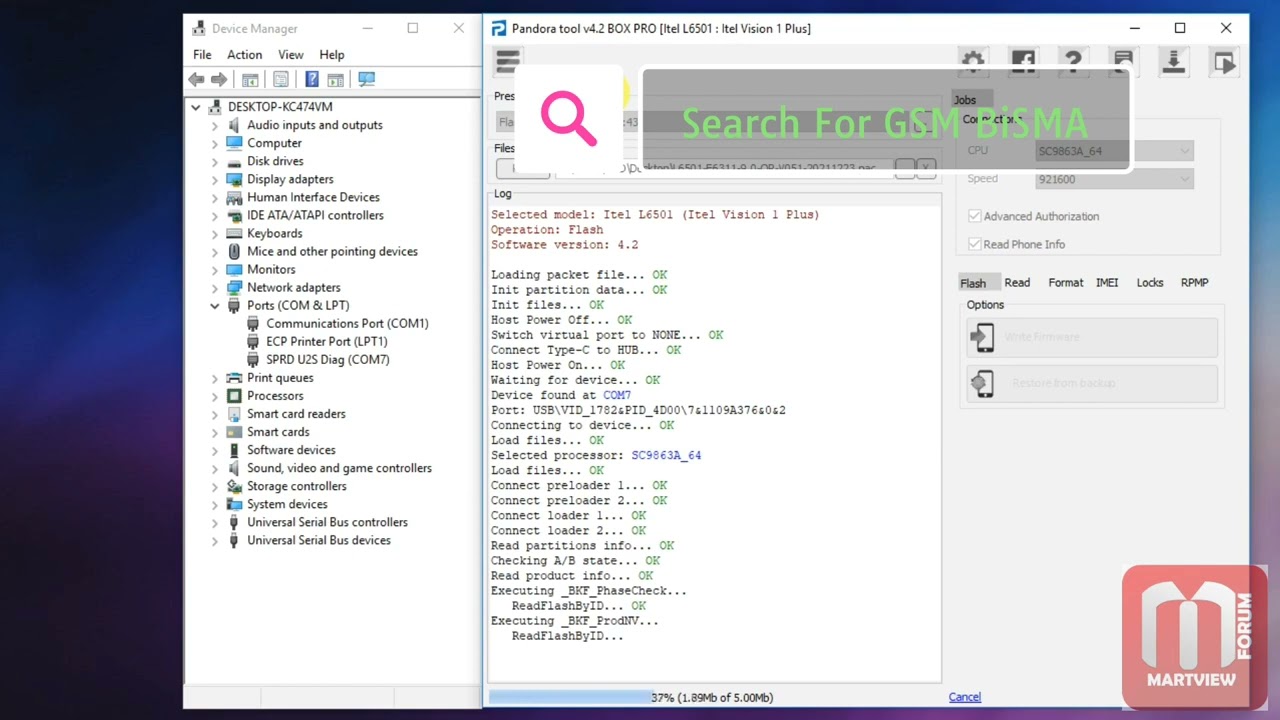Select the Mice and other pointing devices icon
The image size is (1280, 720).
(234, 251)
